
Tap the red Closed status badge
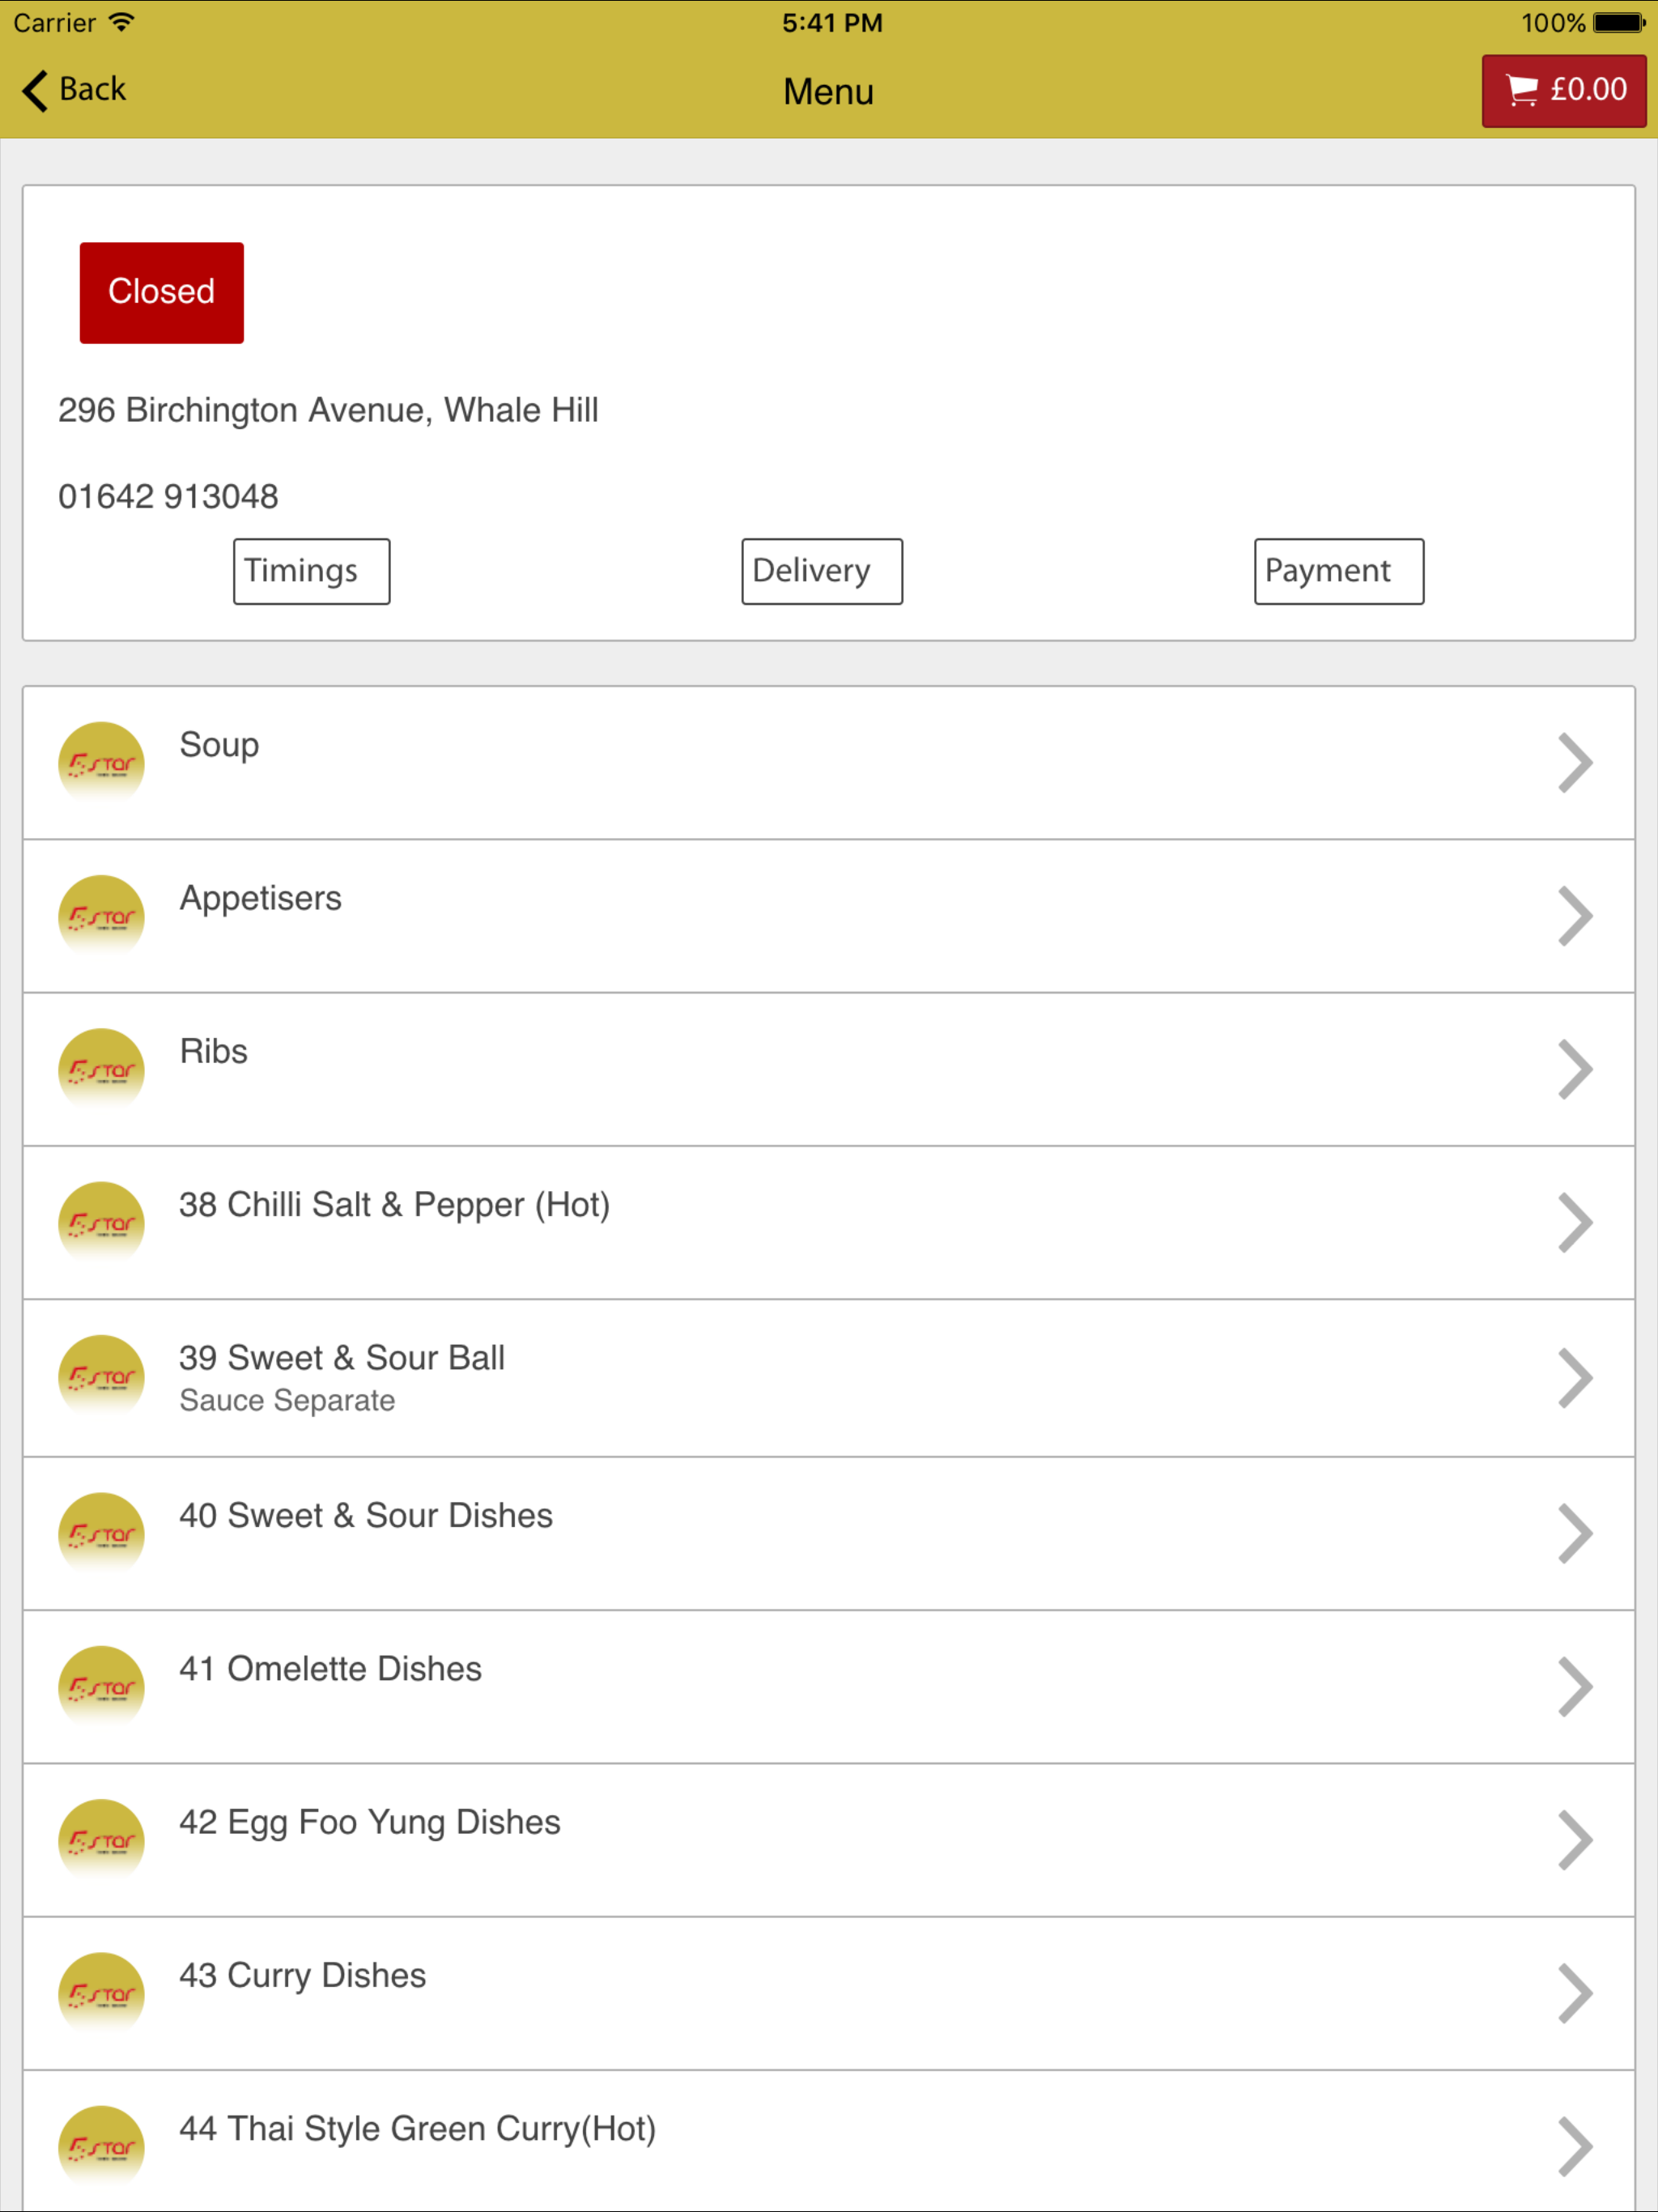coord(161,292)
